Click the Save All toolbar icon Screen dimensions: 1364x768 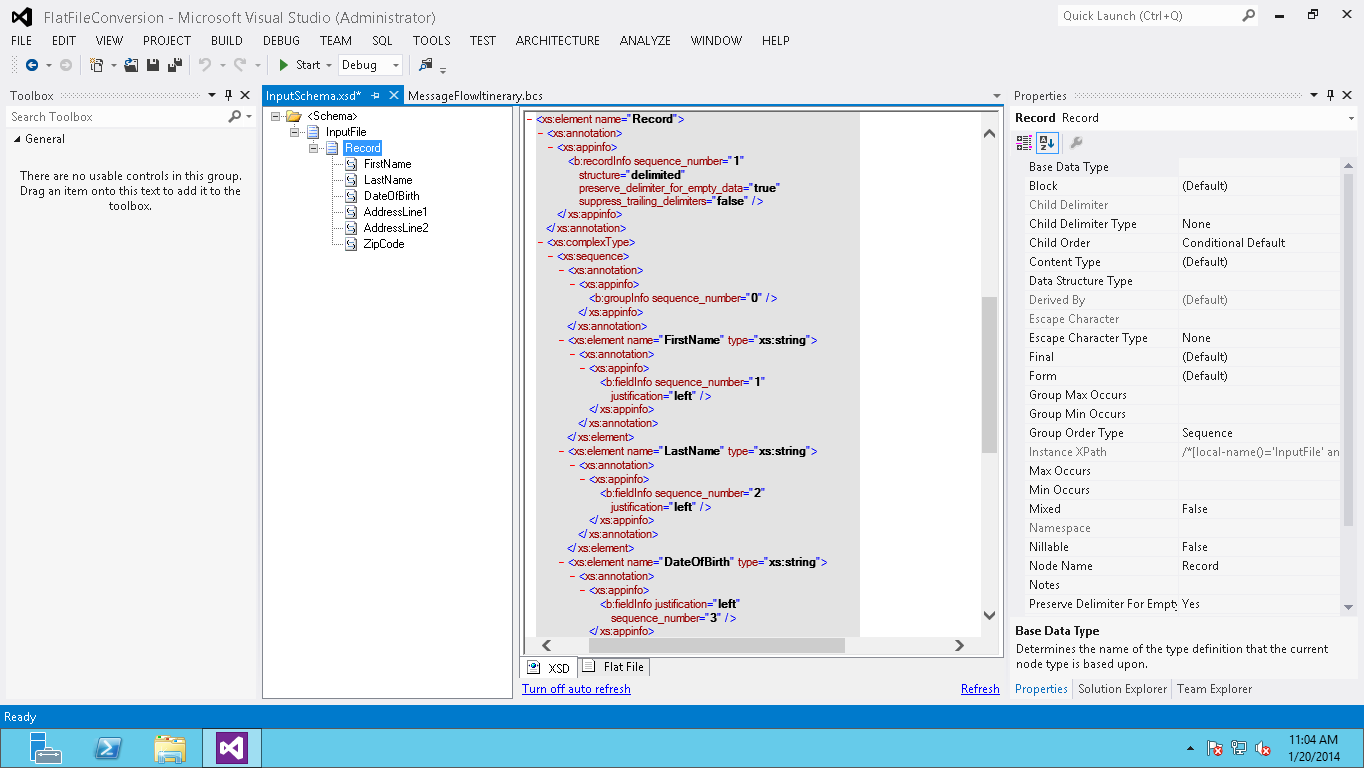[174, 65]
